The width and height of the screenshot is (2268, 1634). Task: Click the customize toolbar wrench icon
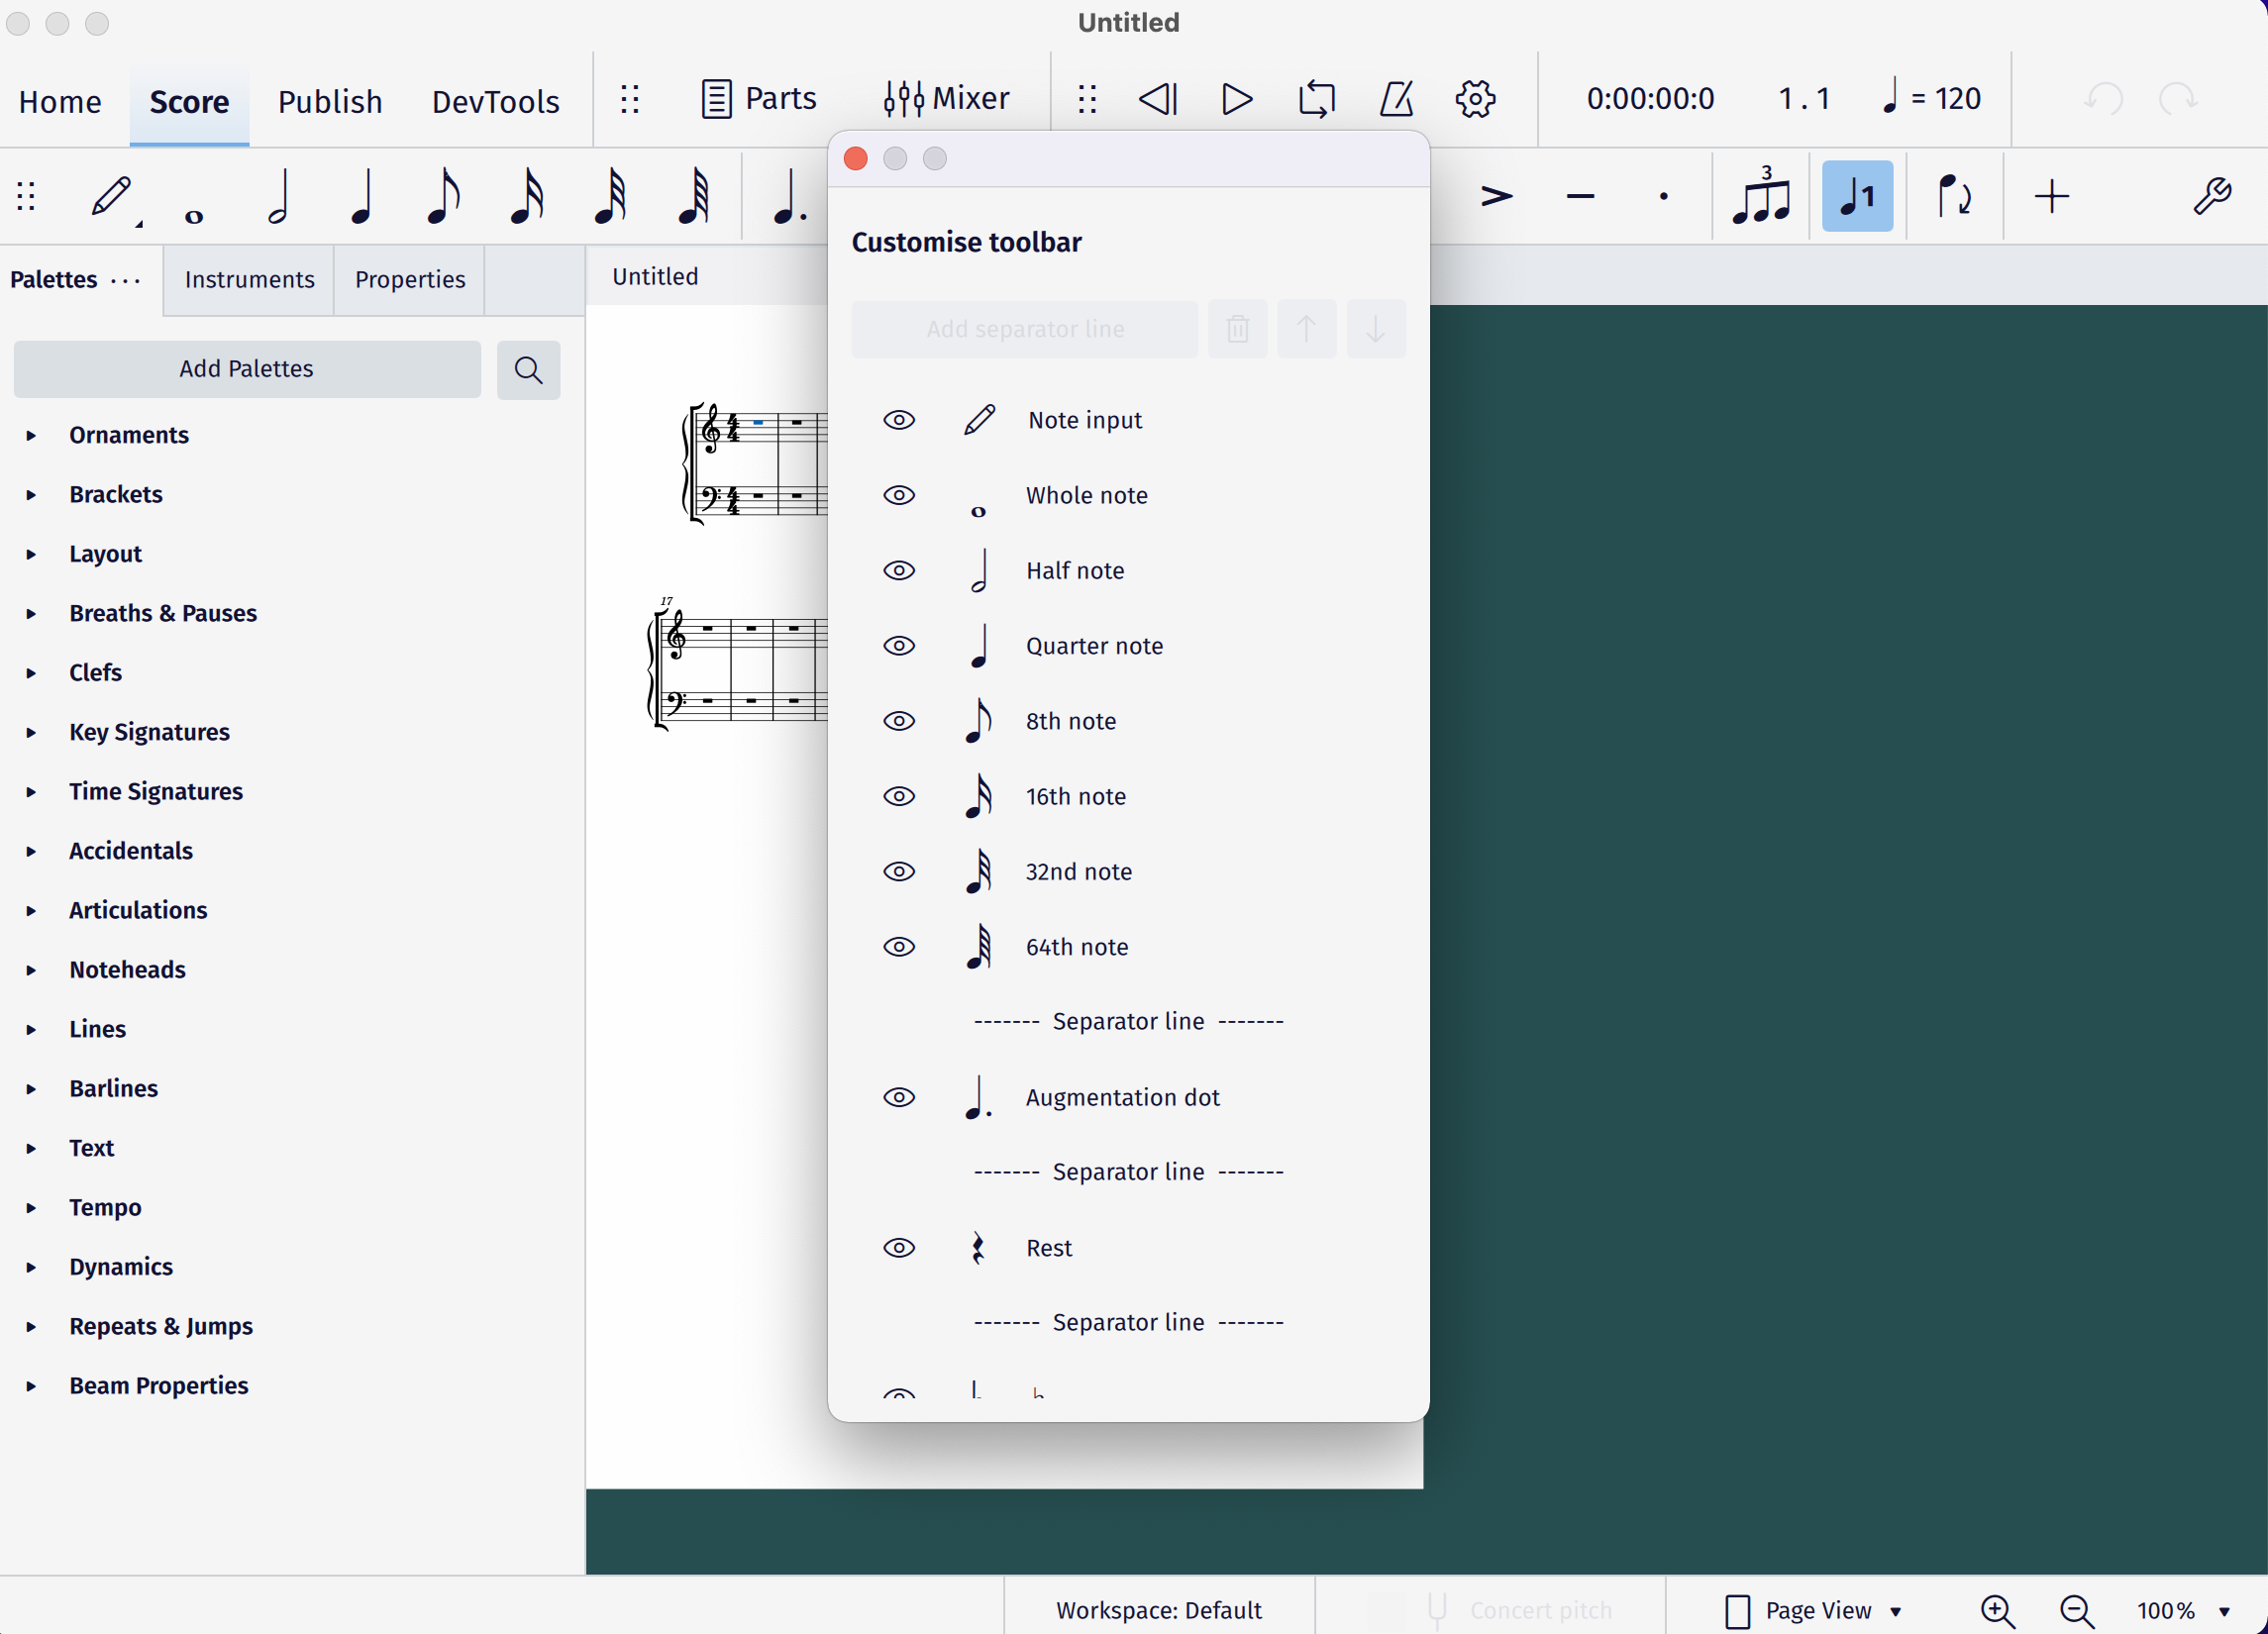tap(2212, 196)
